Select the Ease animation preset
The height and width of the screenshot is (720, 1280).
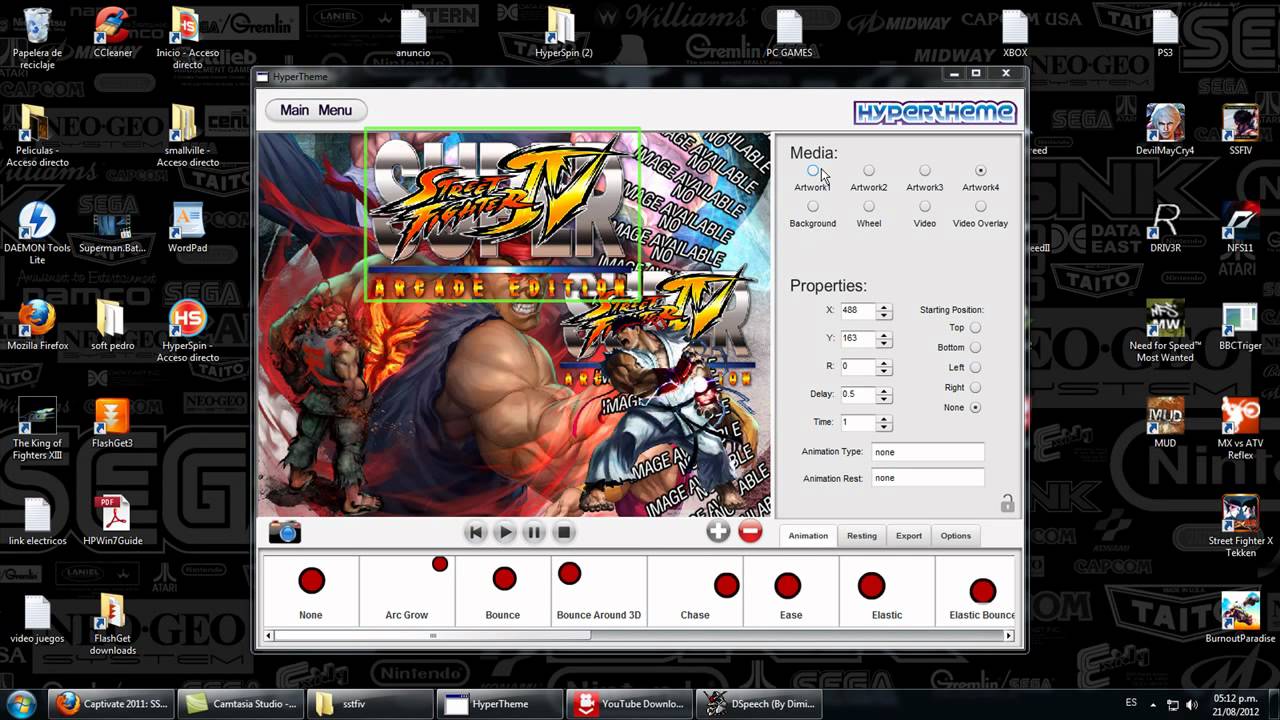[791, 592]
